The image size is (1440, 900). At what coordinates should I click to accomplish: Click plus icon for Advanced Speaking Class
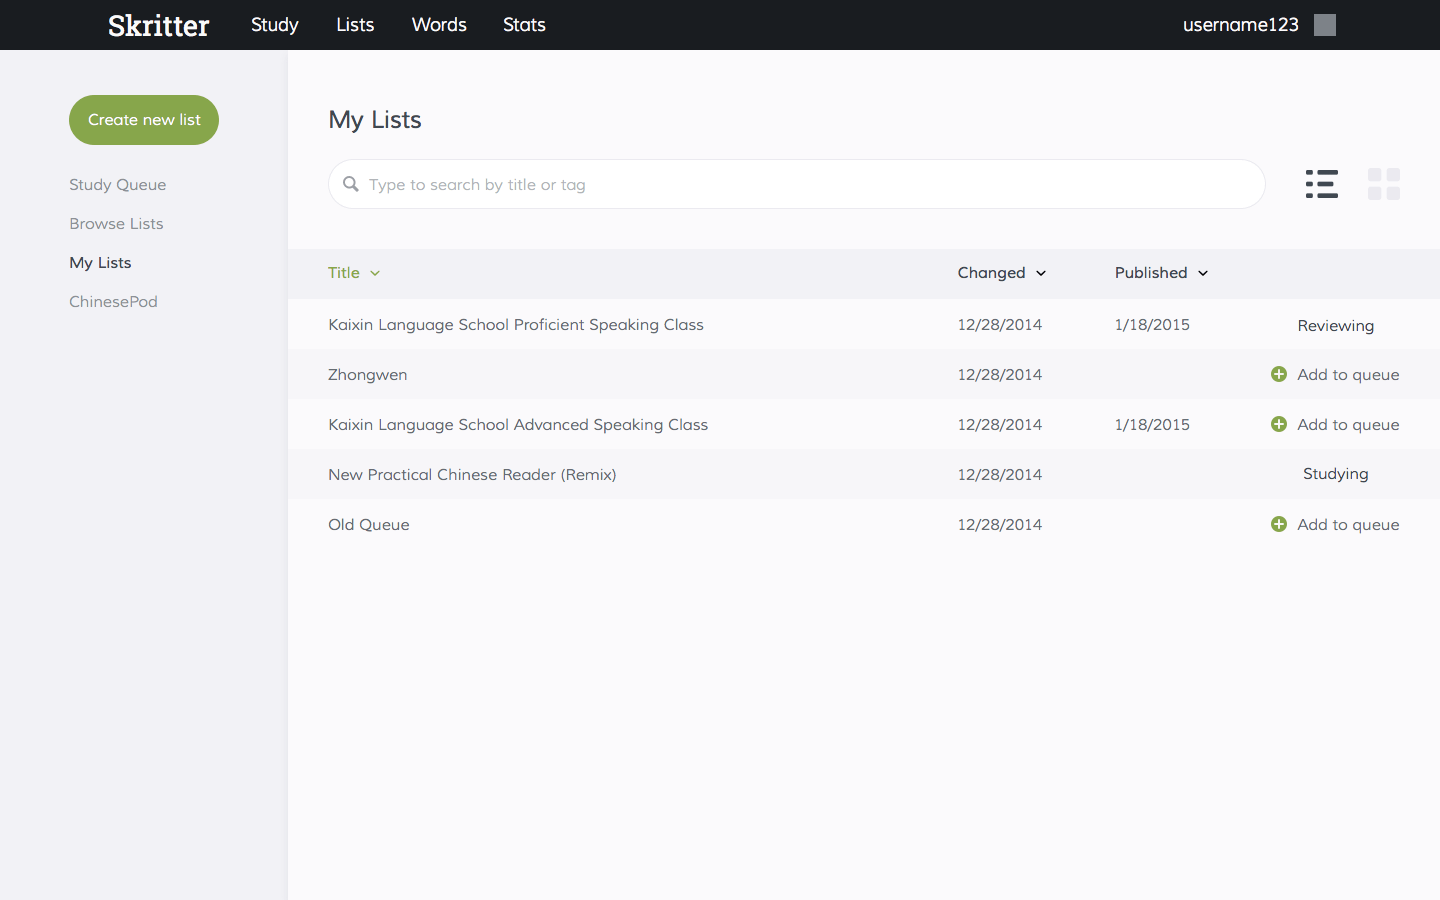coord(1279,424)
